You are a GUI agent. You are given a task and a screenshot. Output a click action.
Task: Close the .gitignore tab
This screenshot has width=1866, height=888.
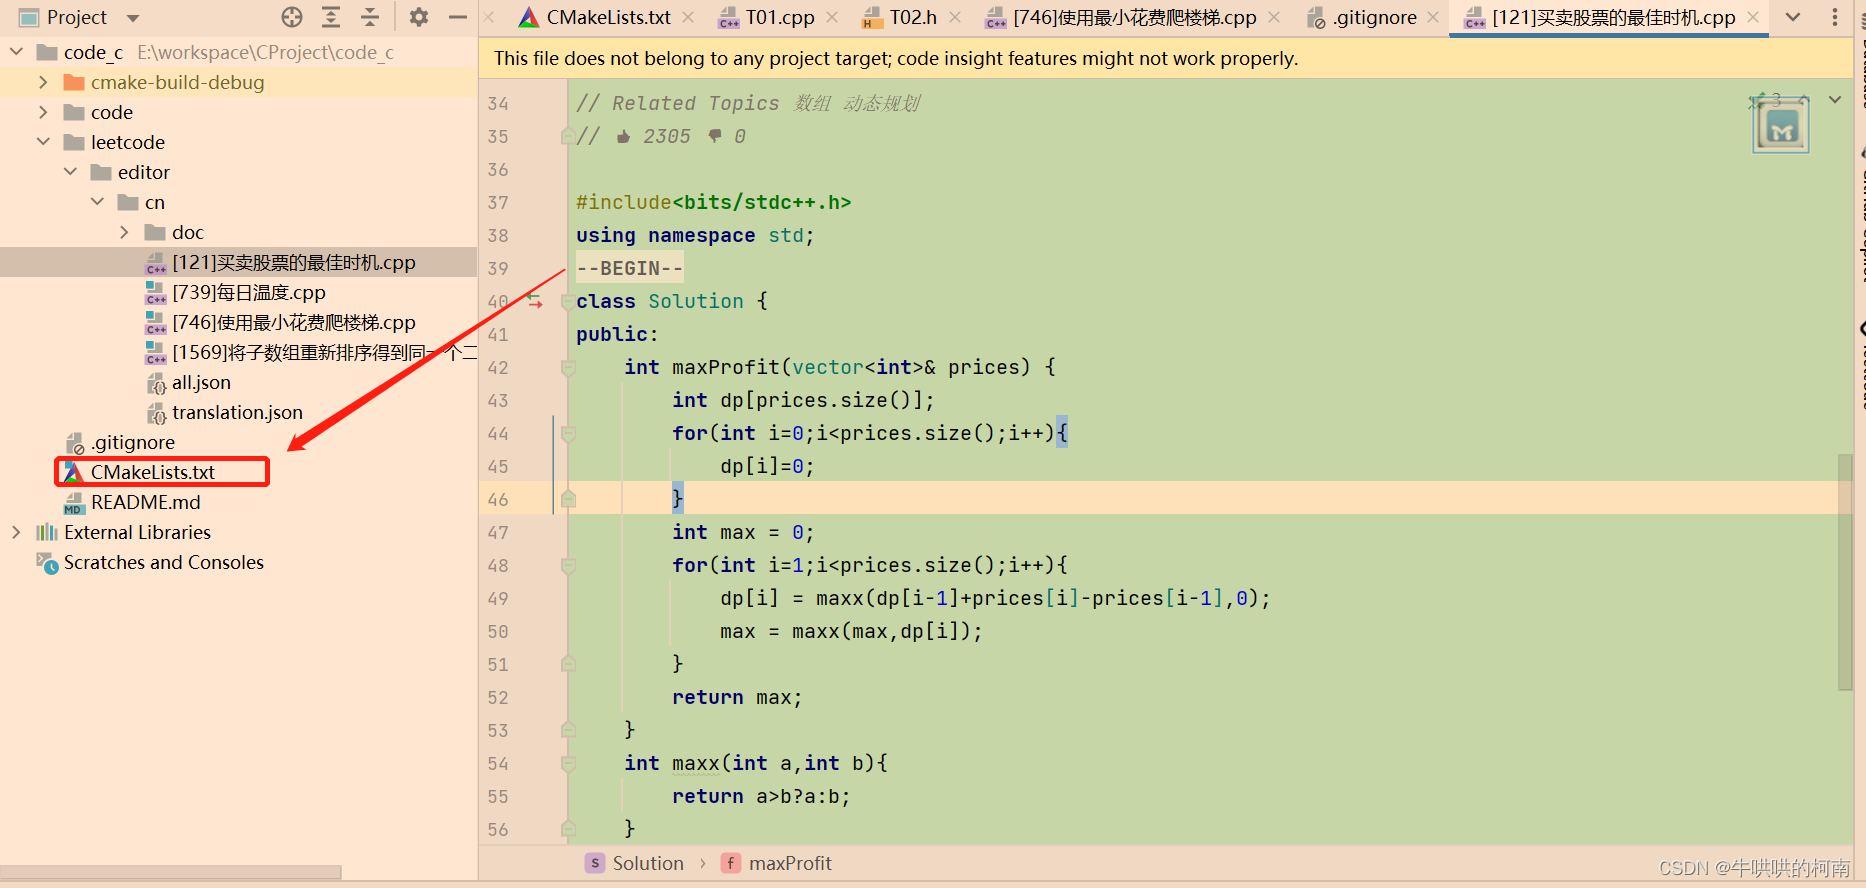pyautogui.click(x=1433, y=17)
